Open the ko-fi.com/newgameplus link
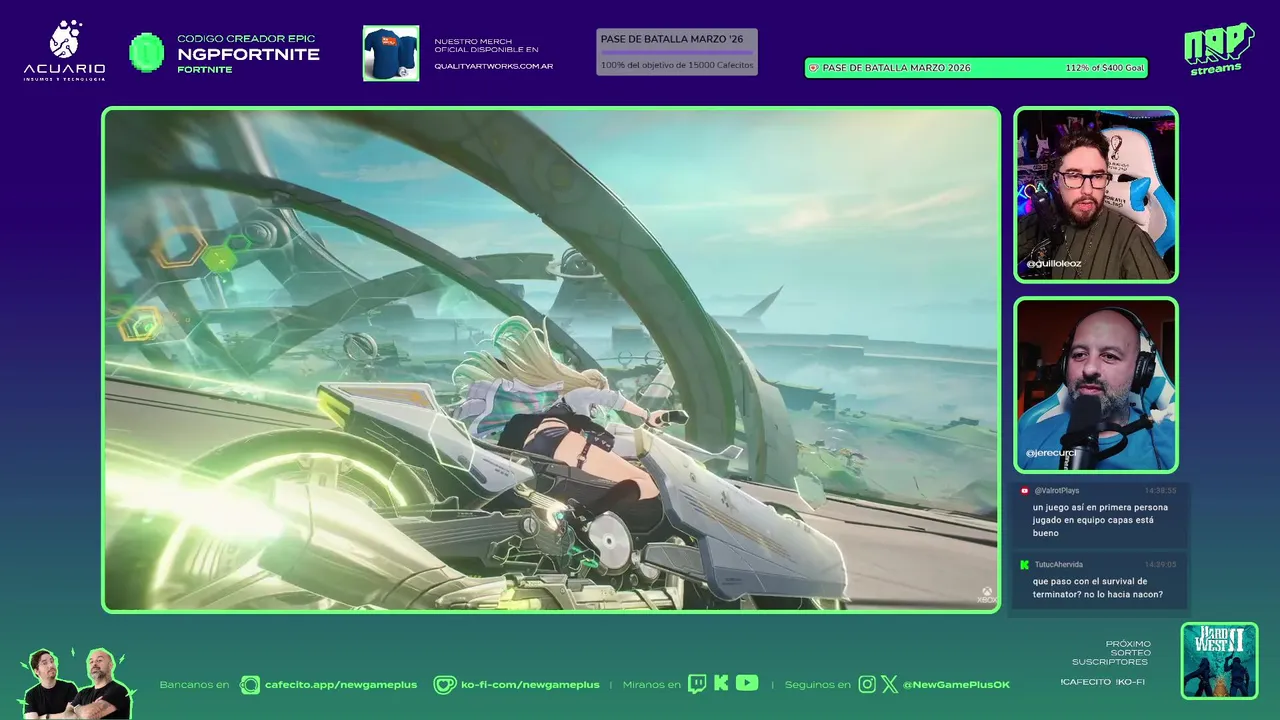This screenshot has width=1280, height=720. click(x=530, y=685)
